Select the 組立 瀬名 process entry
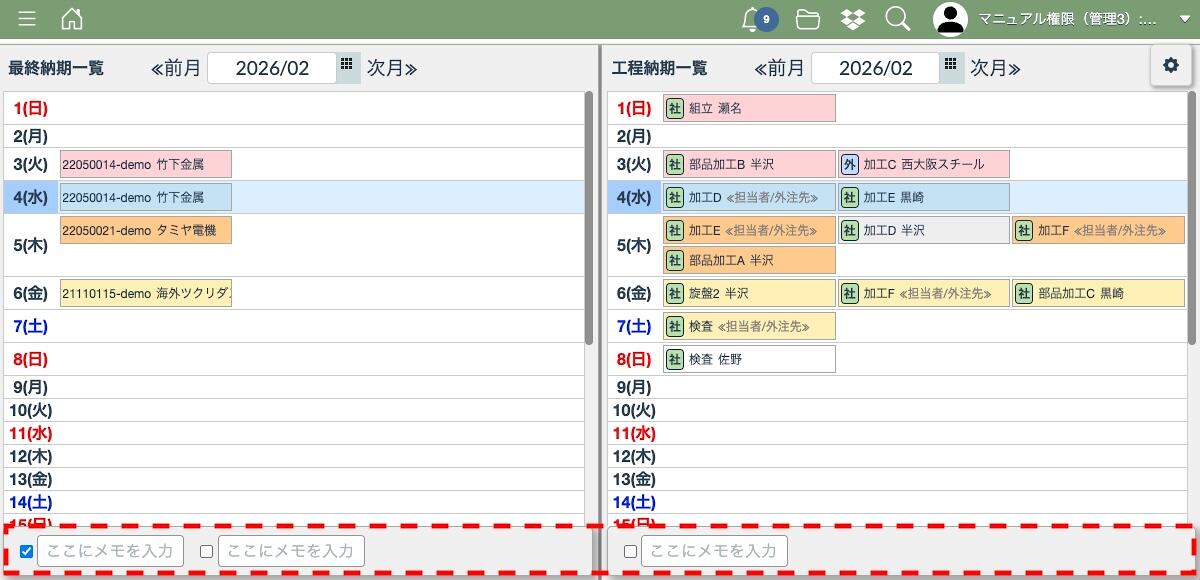The height and width of the screenshot is (580, 1200). click(x=748, y=108)
